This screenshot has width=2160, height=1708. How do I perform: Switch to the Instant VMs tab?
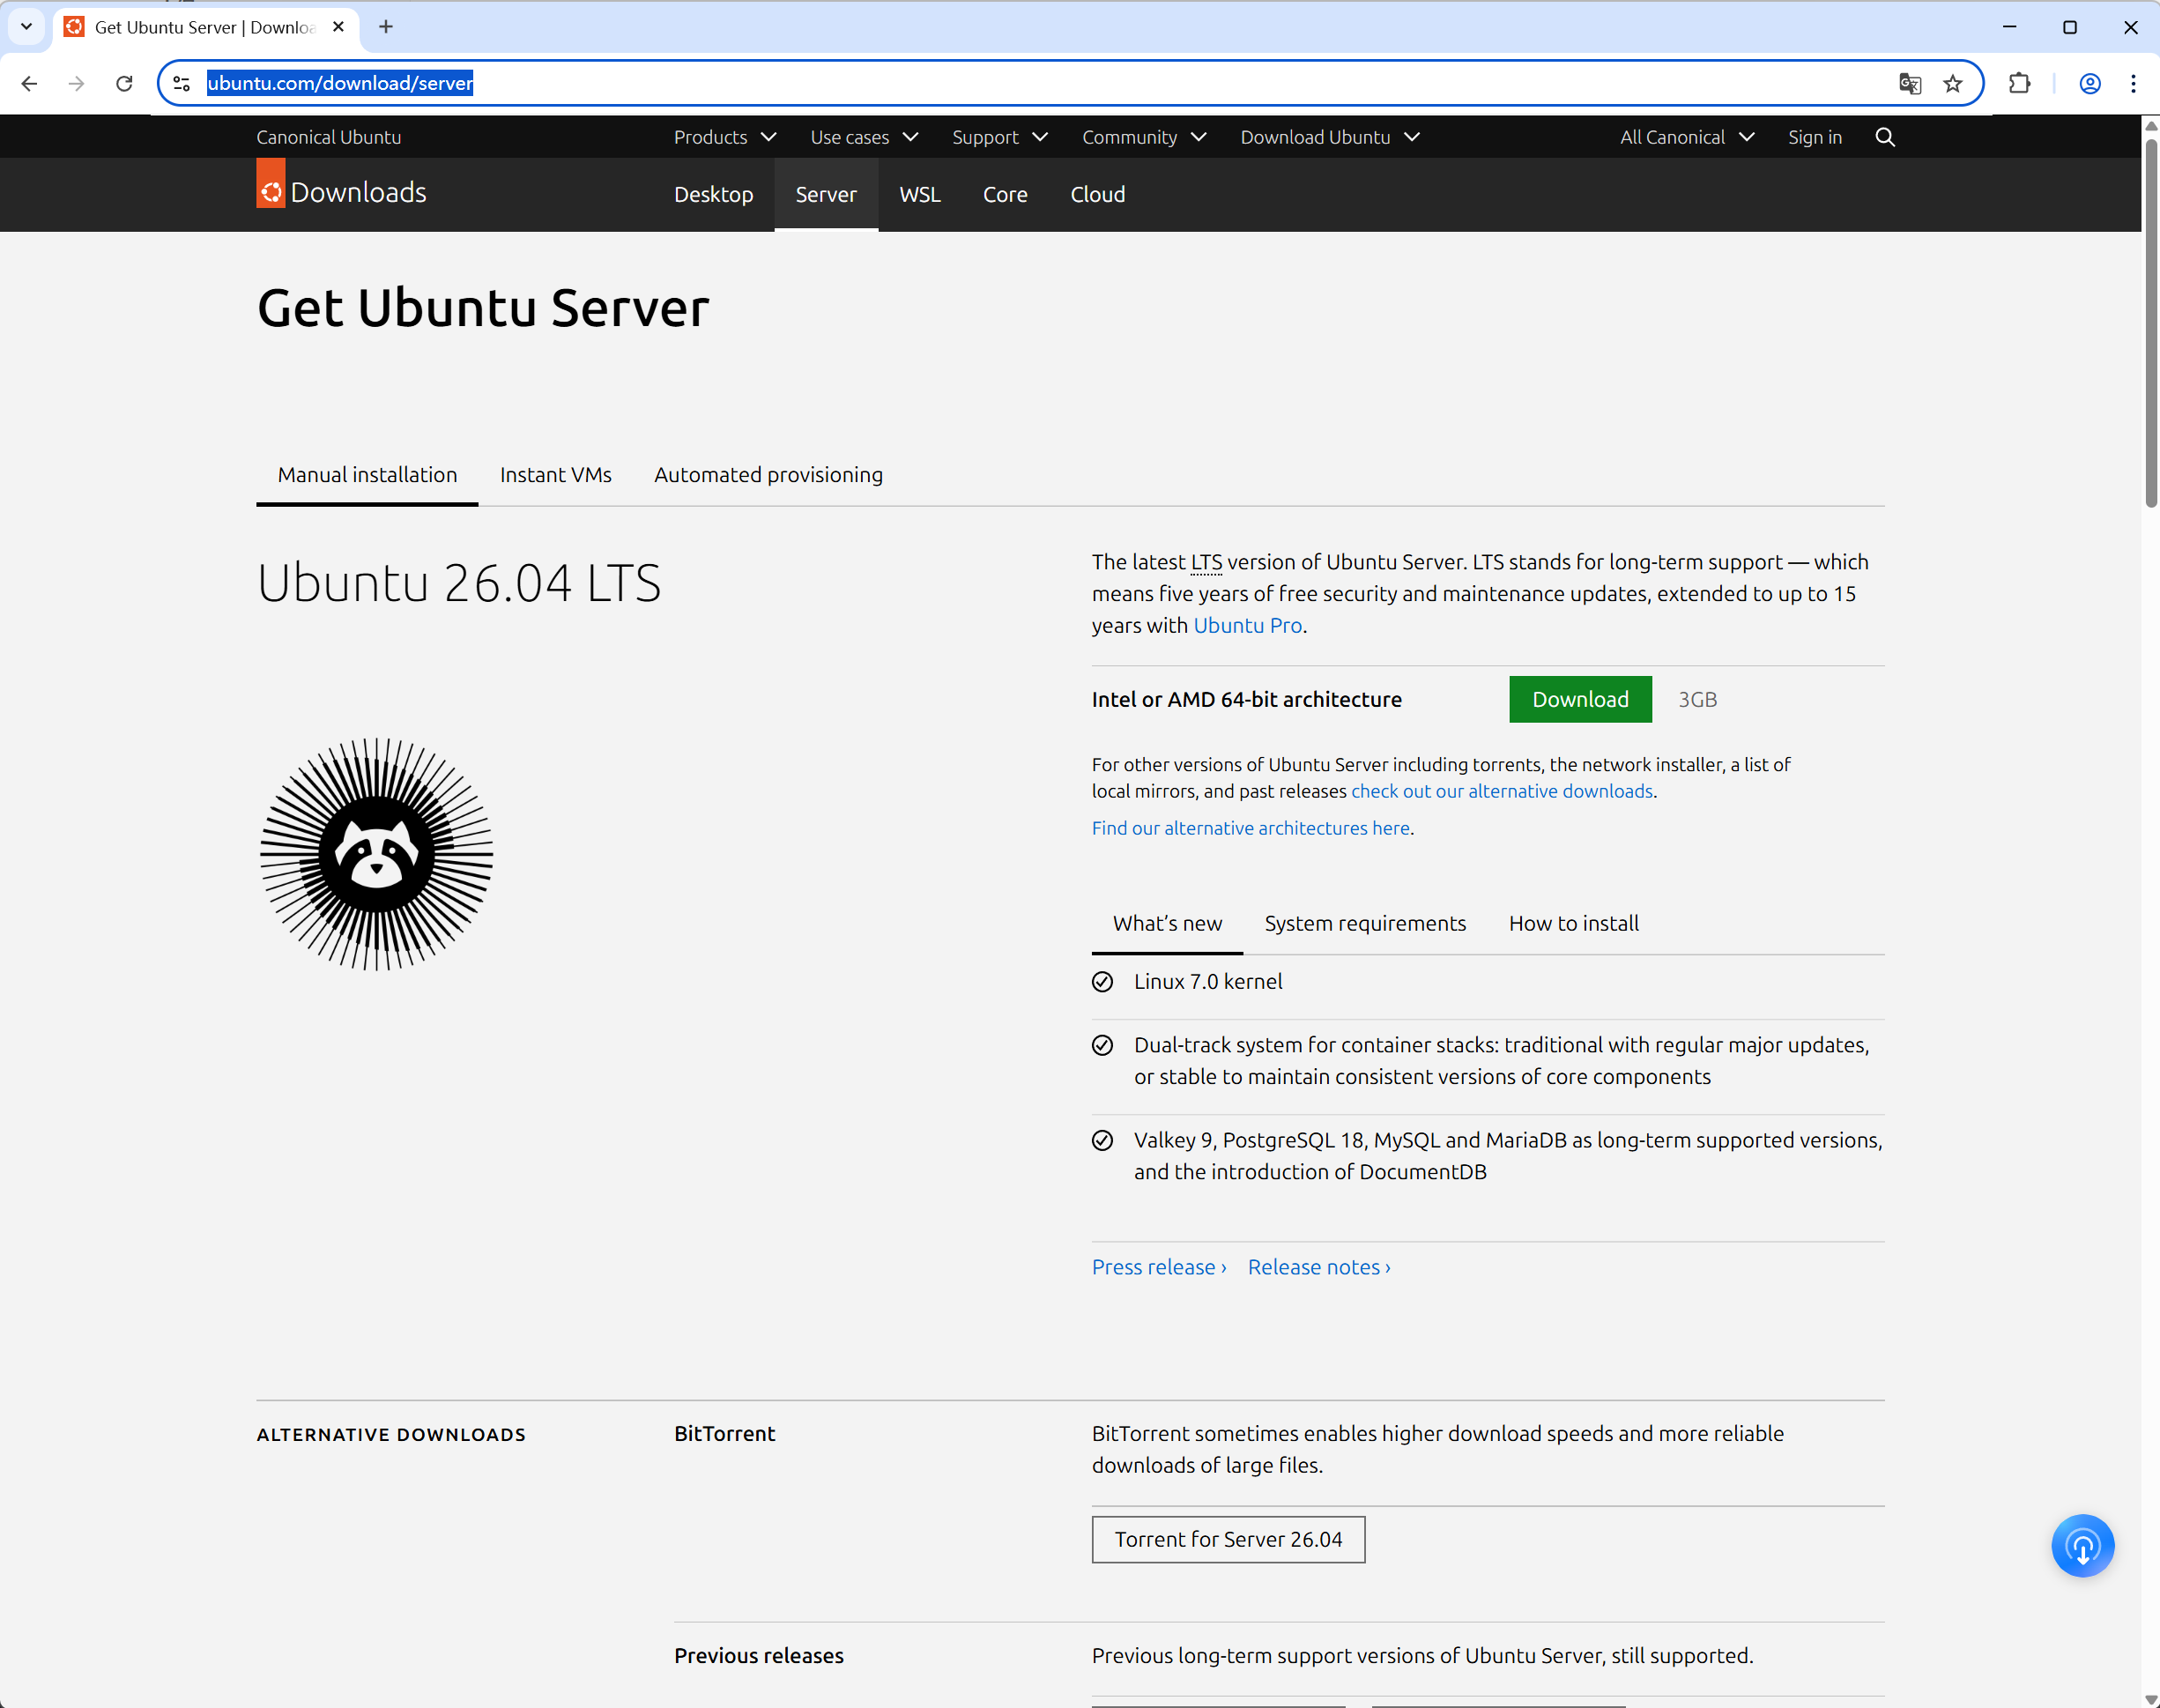point(555,475)
